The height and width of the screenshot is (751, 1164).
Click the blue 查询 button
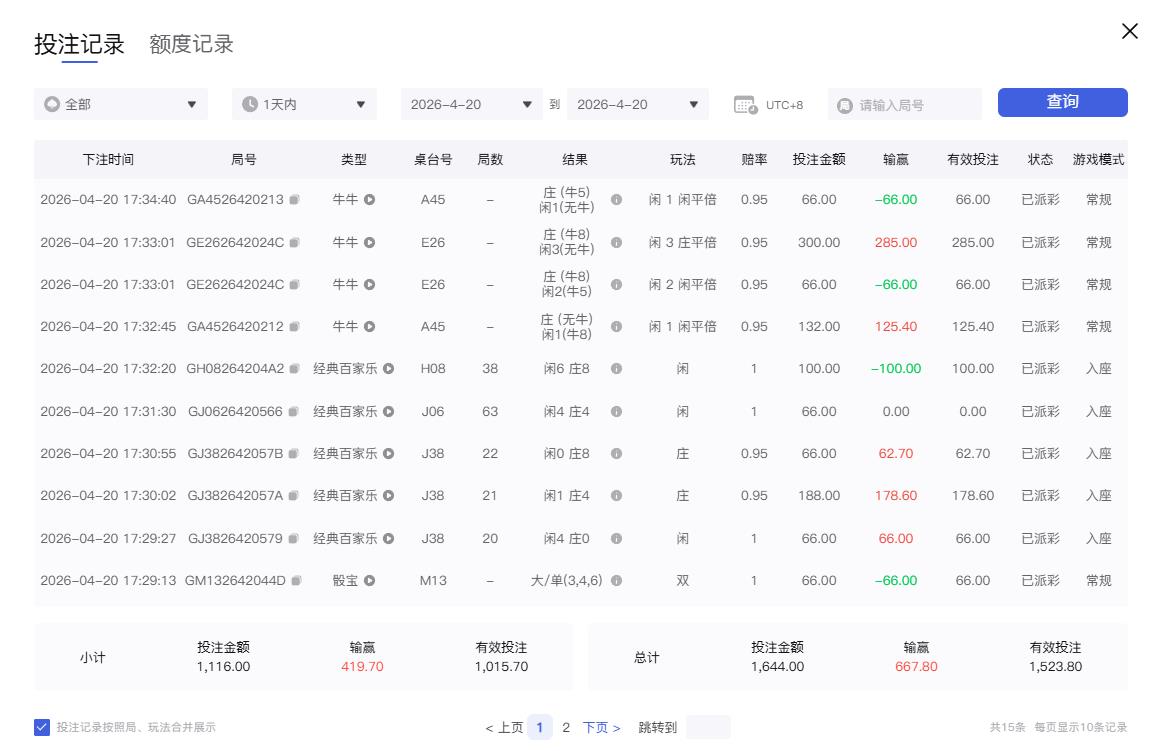pyautogui.click(x=1062, y=102)
